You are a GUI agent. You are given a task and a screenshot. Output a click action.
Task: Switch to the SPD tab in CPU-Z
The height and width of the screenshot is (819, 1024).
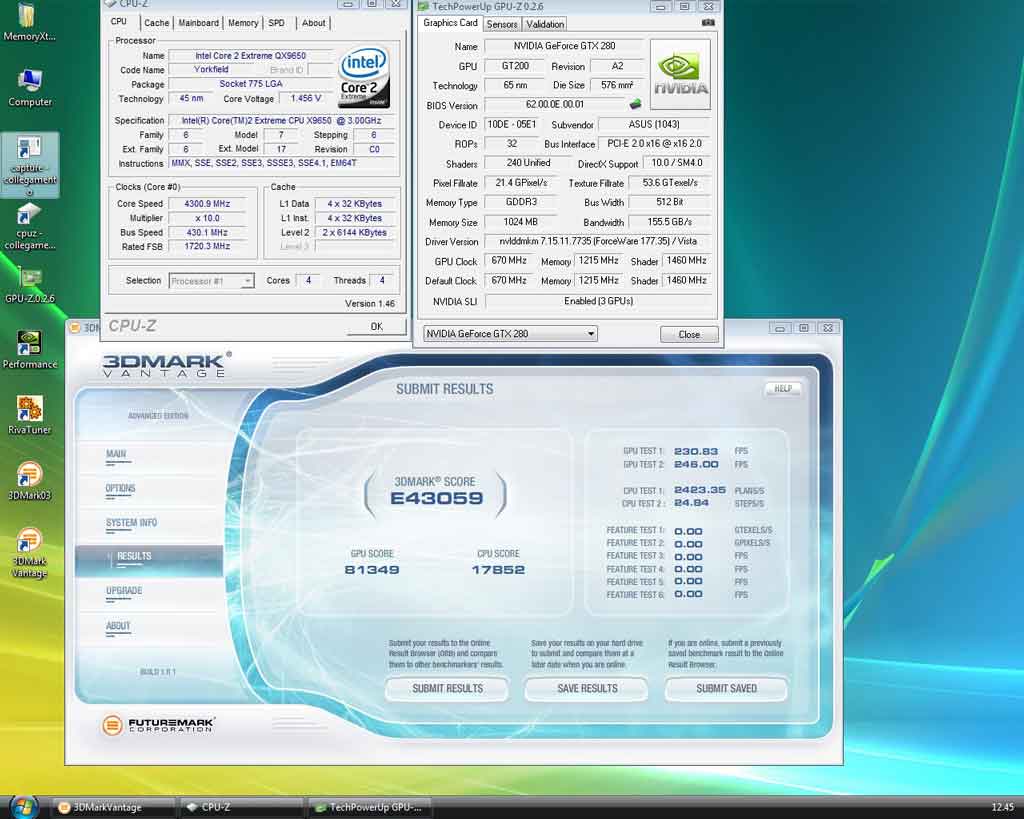[277, 23]
